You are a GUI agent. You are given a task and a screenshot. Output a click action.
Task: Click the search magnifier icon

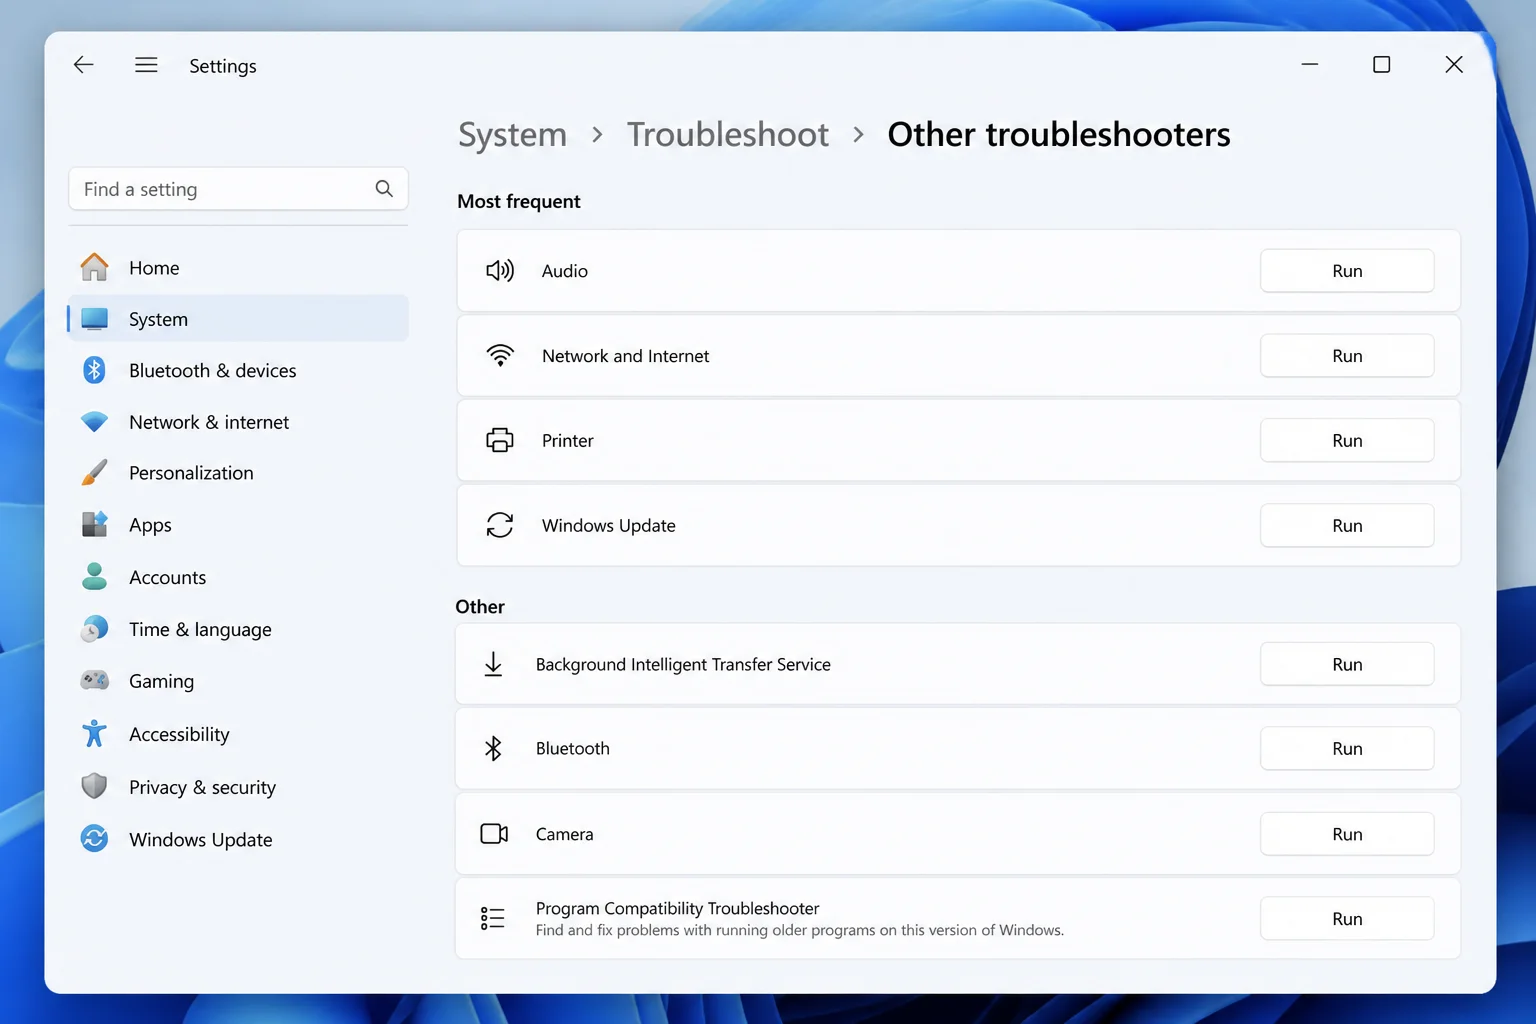[x=384, y=189]
